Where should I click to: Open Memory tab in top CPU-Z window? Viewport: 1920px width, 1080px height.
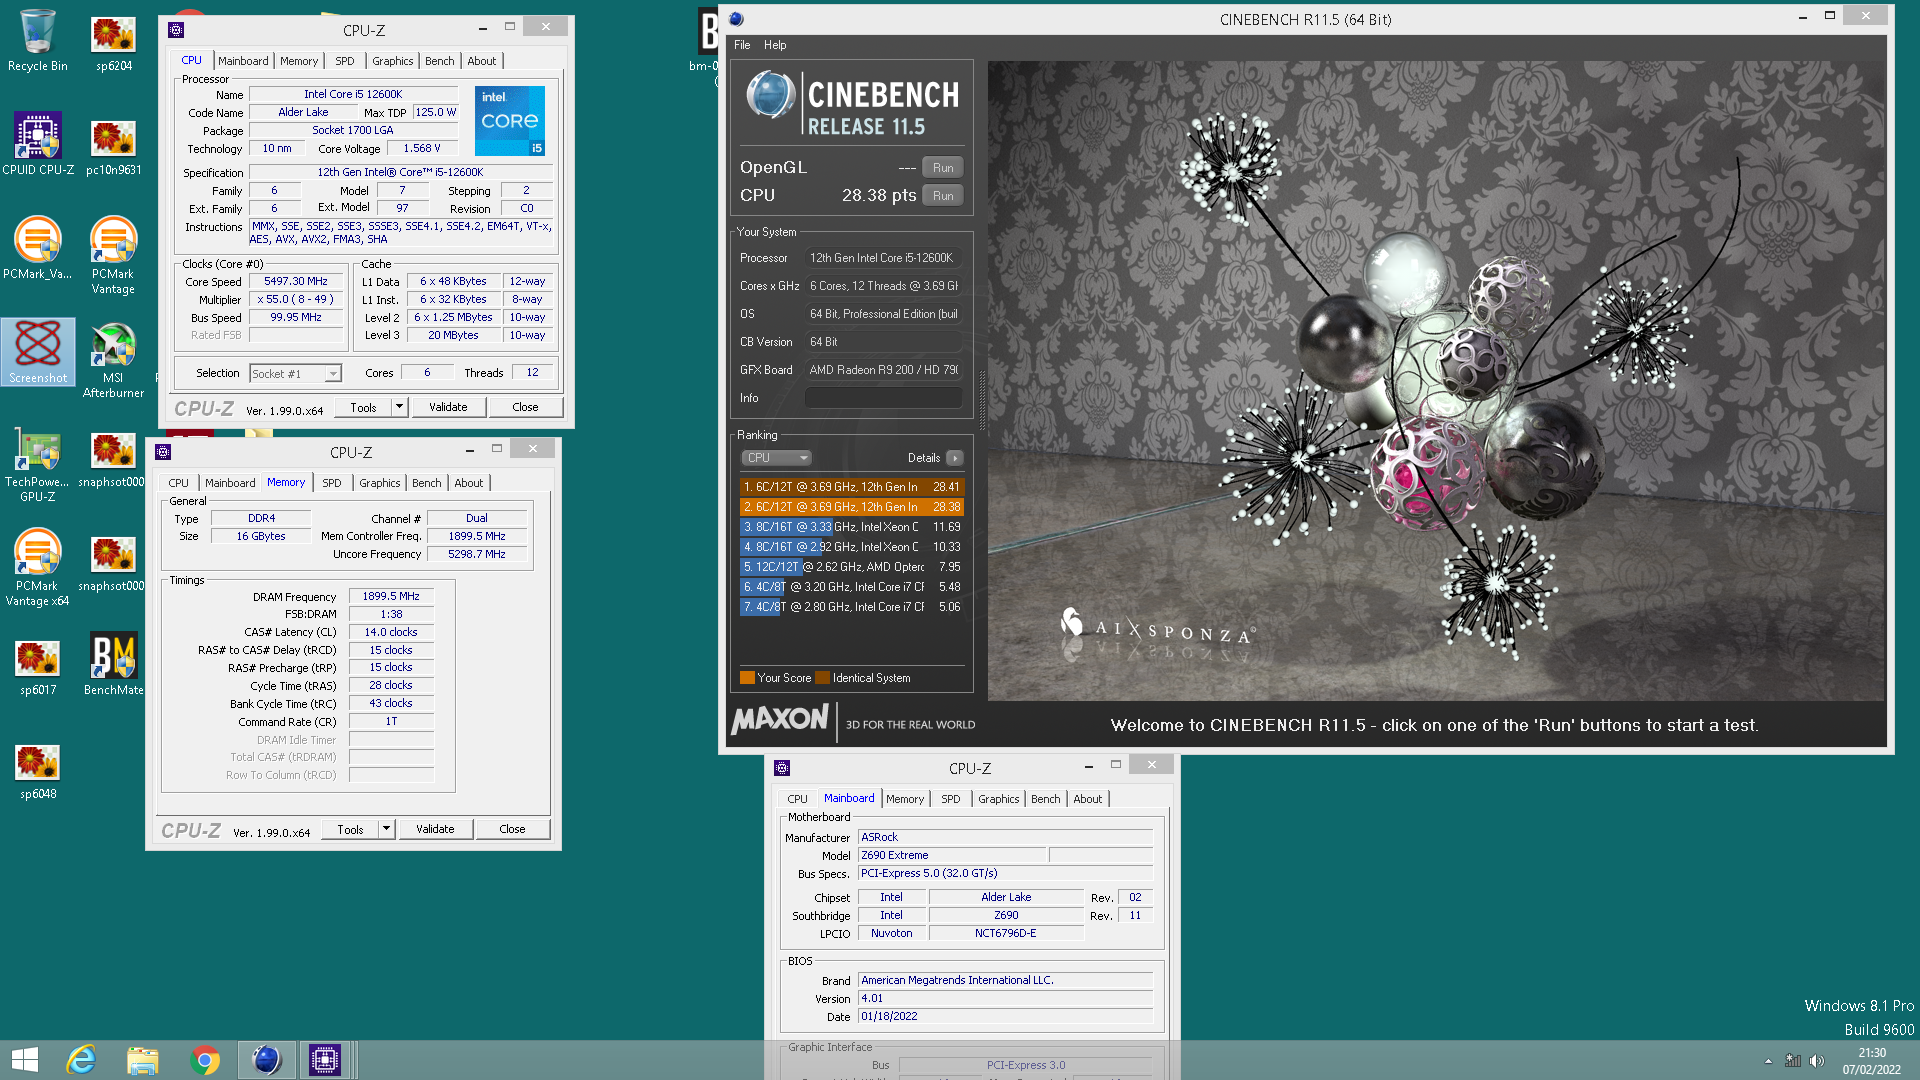(299, 61)
